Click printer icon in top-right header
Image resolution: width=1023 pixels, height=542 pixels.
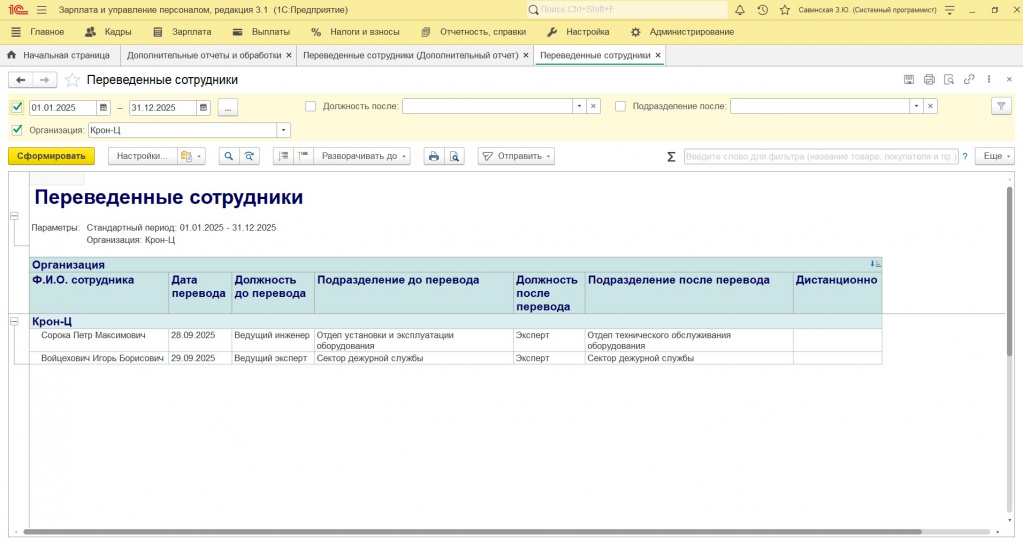(929, 80)
